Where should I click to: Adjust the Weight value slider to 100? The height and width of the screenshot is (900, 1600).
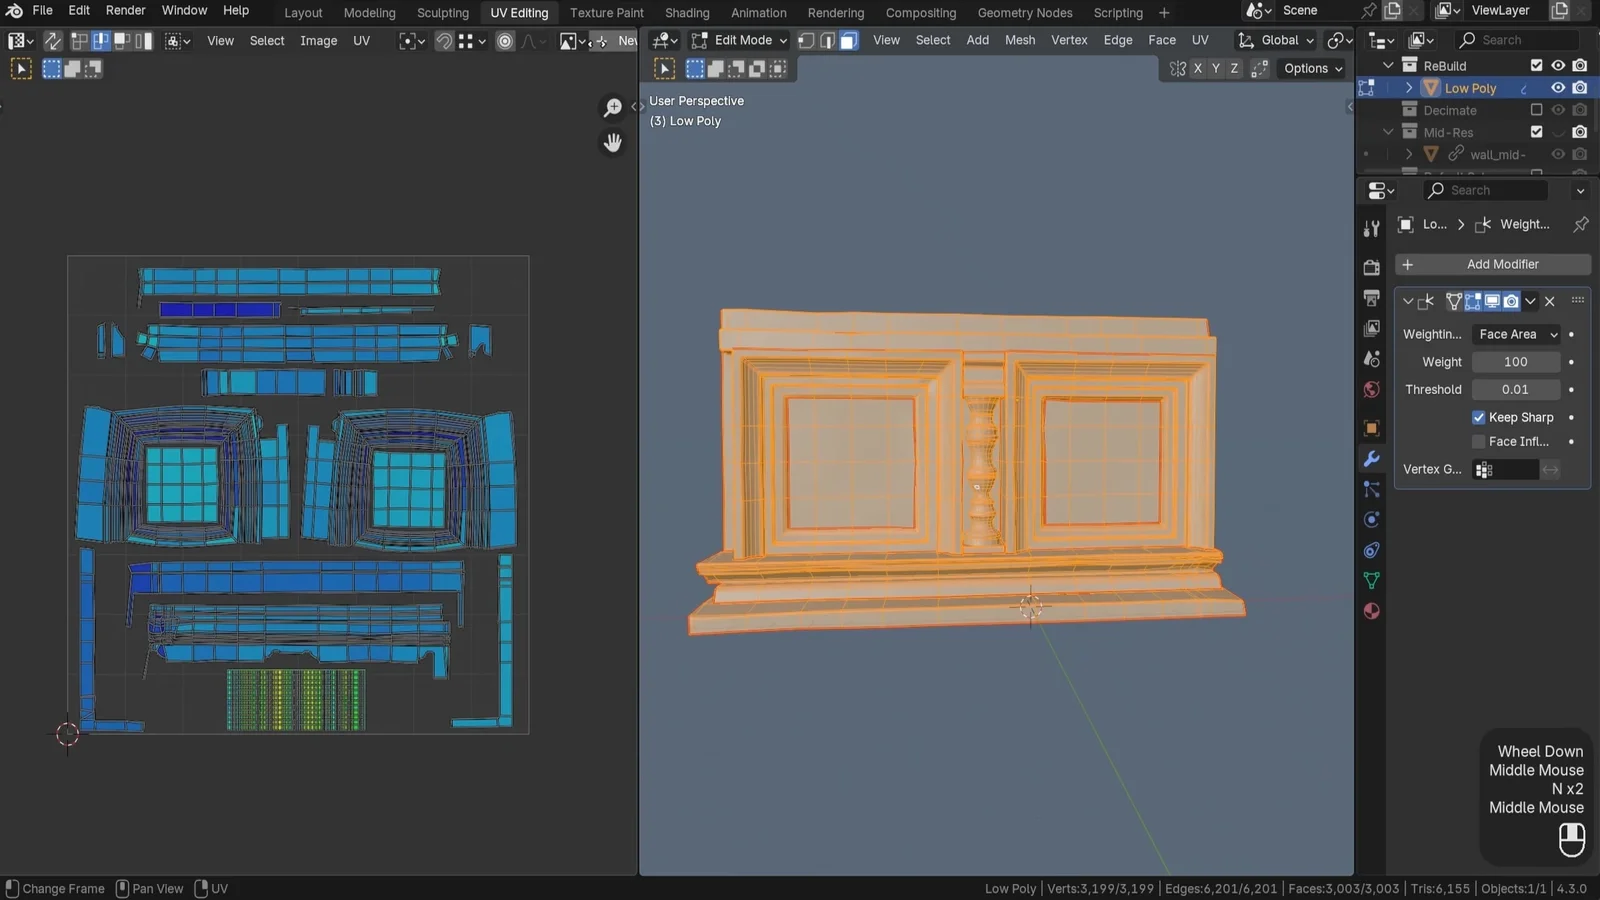tap(1516, 361)
